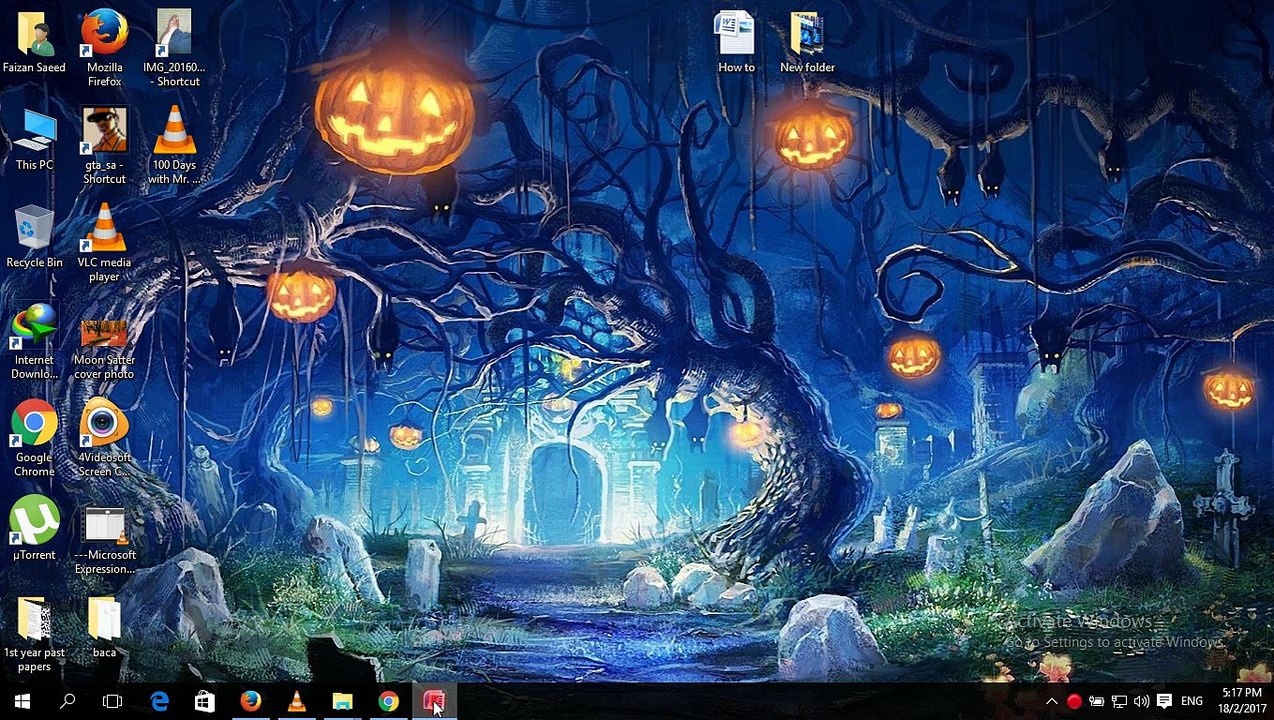Open the µTorrent desktop shortcut

pyautogui.click(x=34, y=529)
